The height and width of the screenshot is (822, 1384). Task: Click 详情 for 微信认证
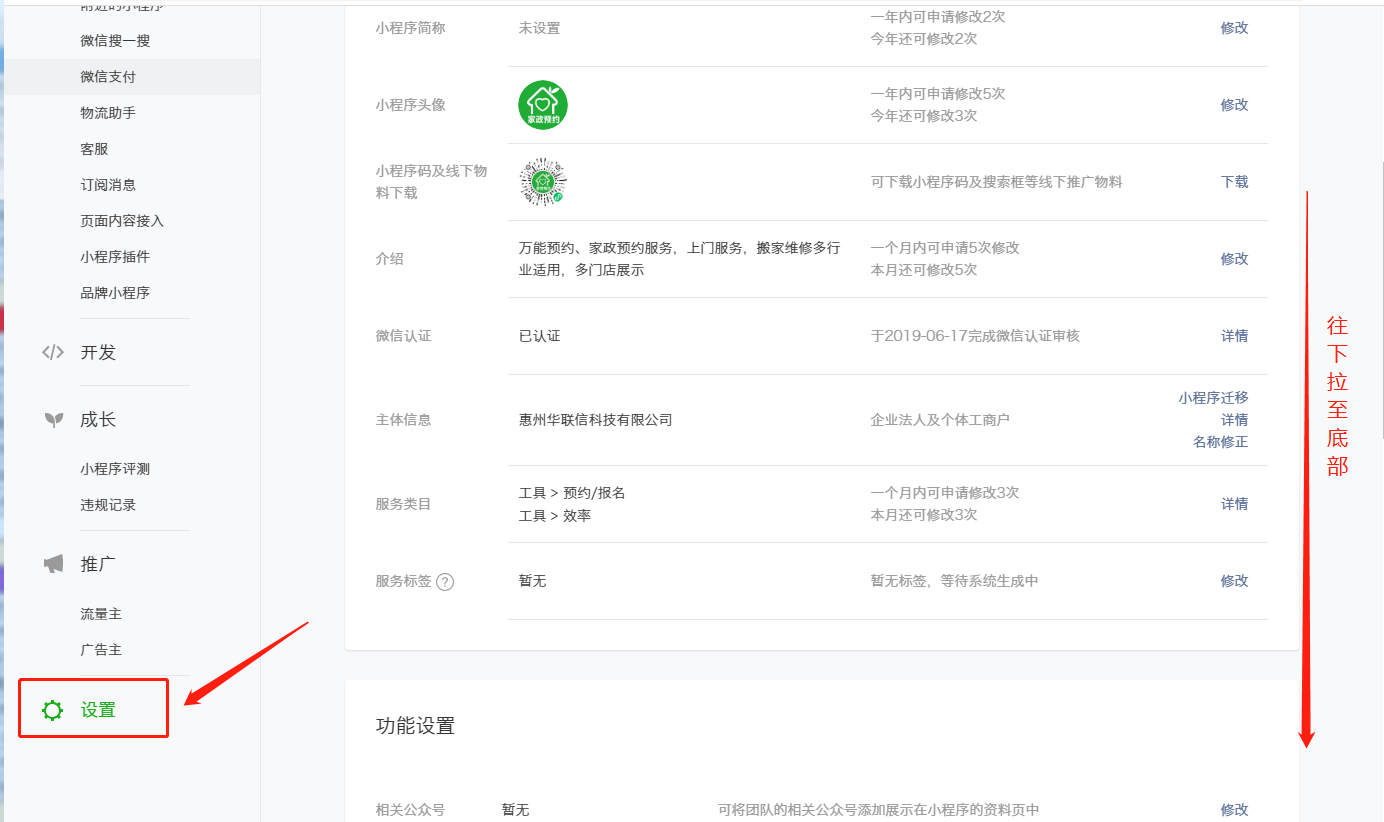click(1234, 336)
